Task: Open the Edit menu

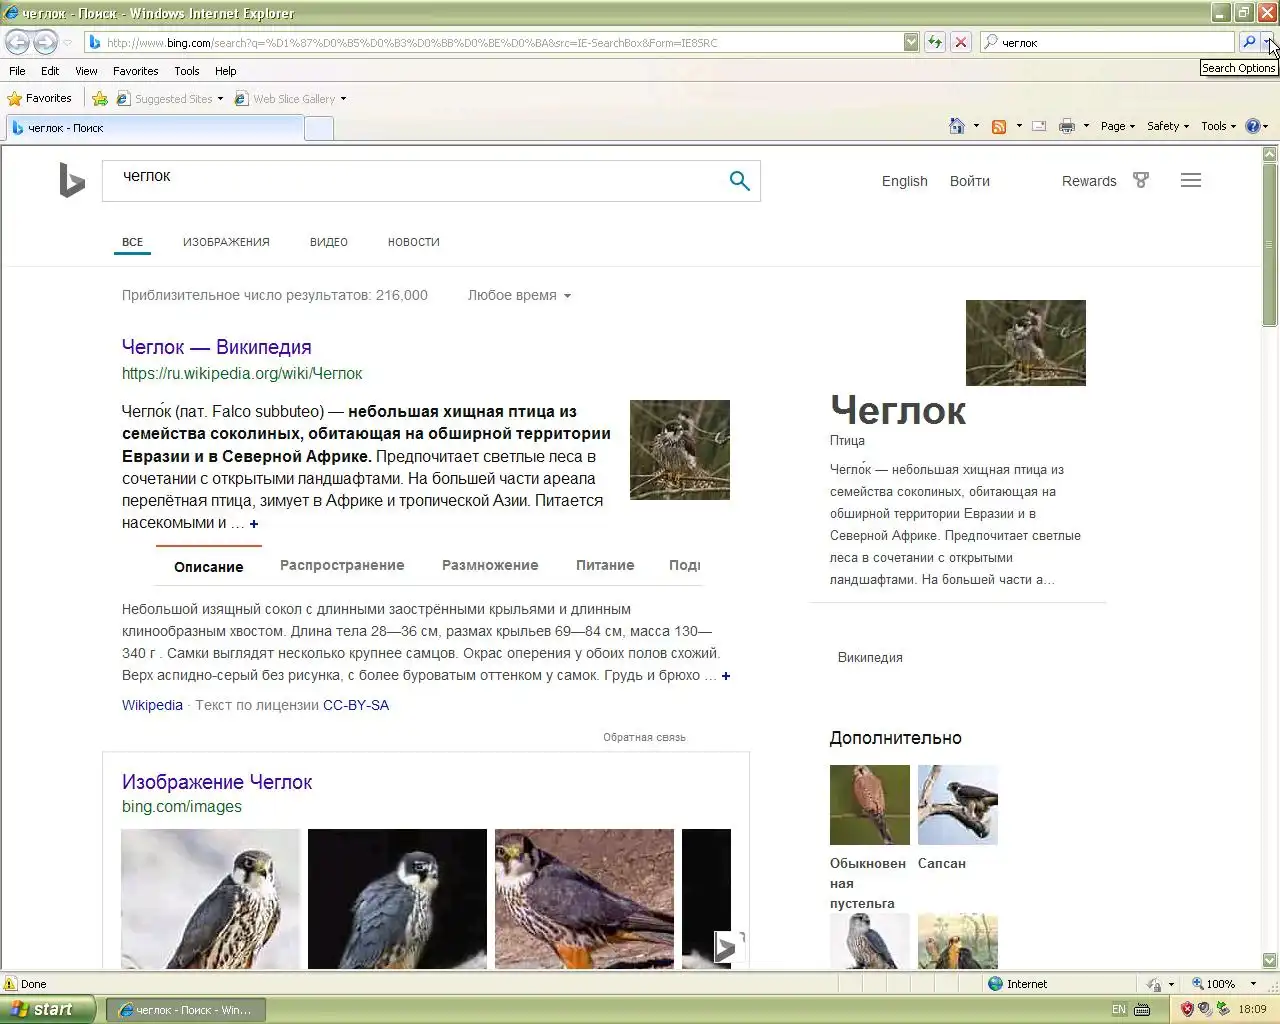Action: tap(50, 71)
